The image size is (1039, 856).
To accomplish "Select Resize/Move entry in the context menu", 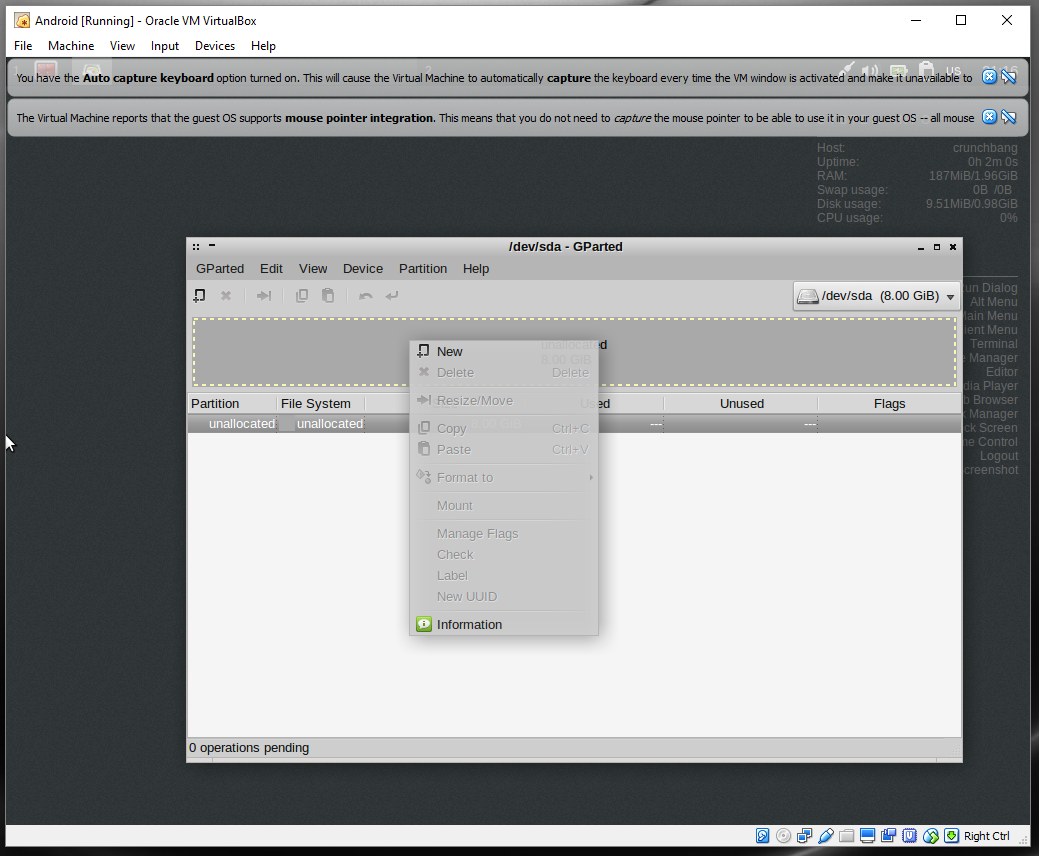I will (504, 400).
